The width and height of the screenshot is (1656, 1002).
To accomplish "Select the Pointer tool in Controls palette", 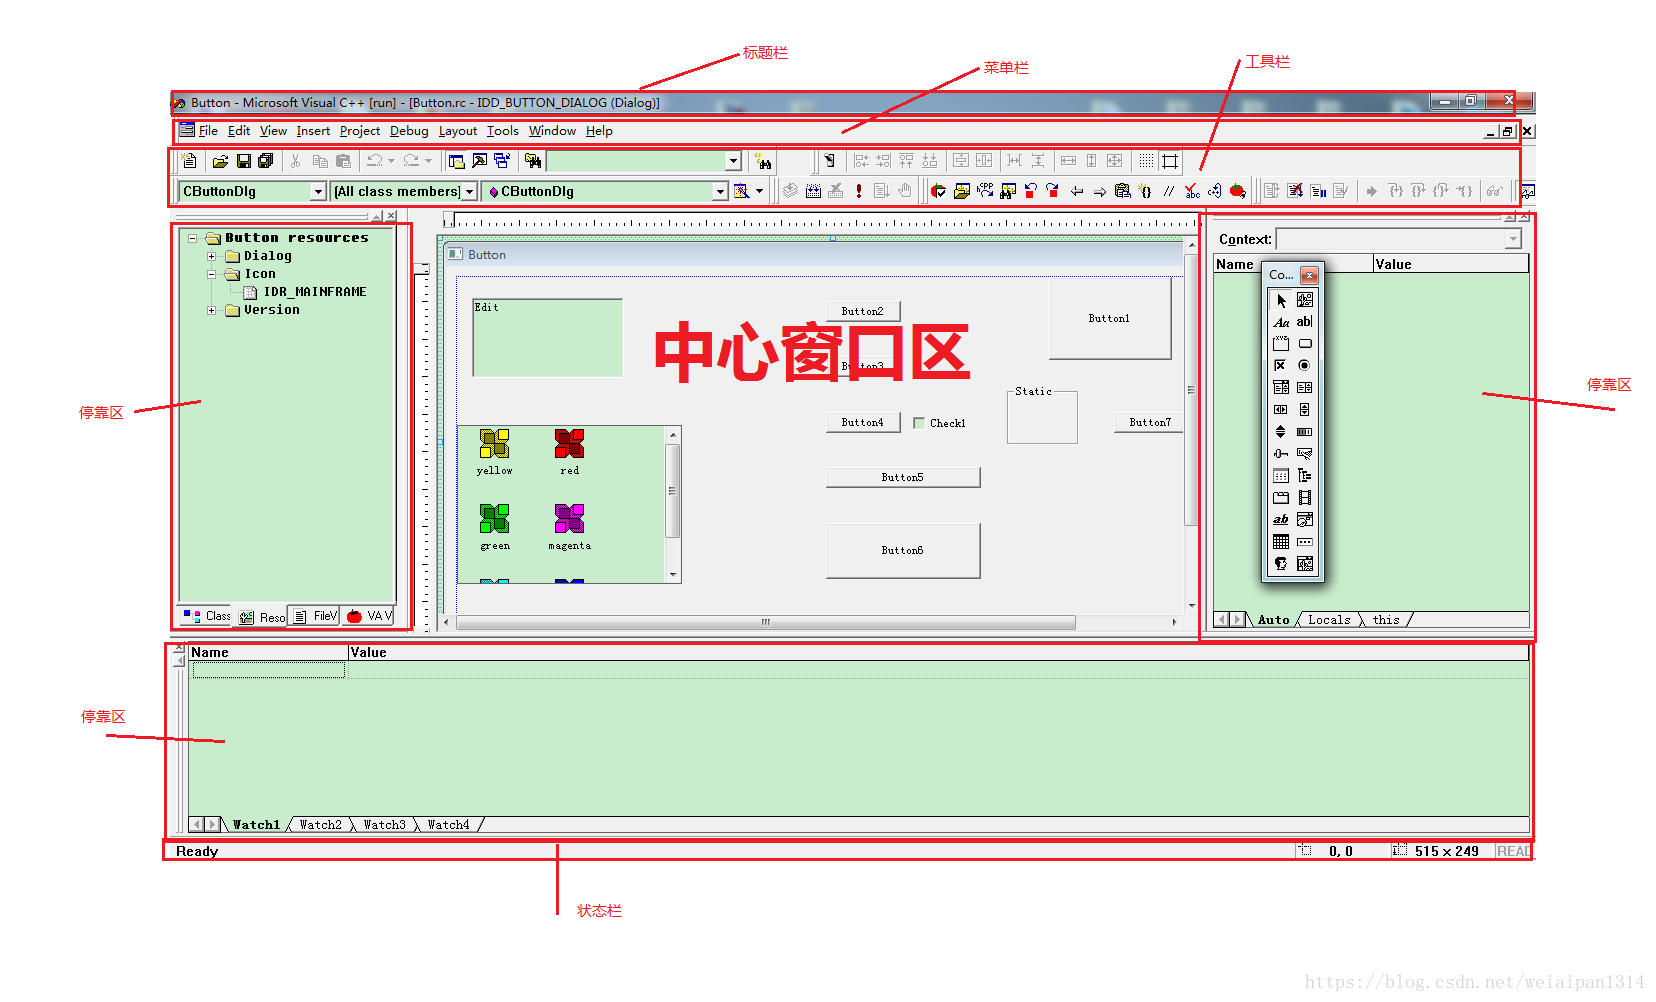I will tap(1281, 300).
